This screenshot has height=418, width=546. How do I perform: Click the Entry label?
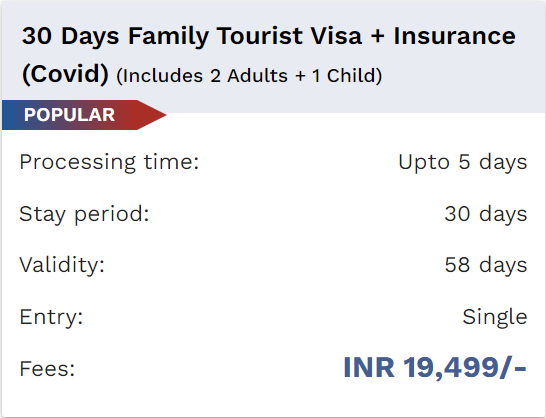(51, 317)
